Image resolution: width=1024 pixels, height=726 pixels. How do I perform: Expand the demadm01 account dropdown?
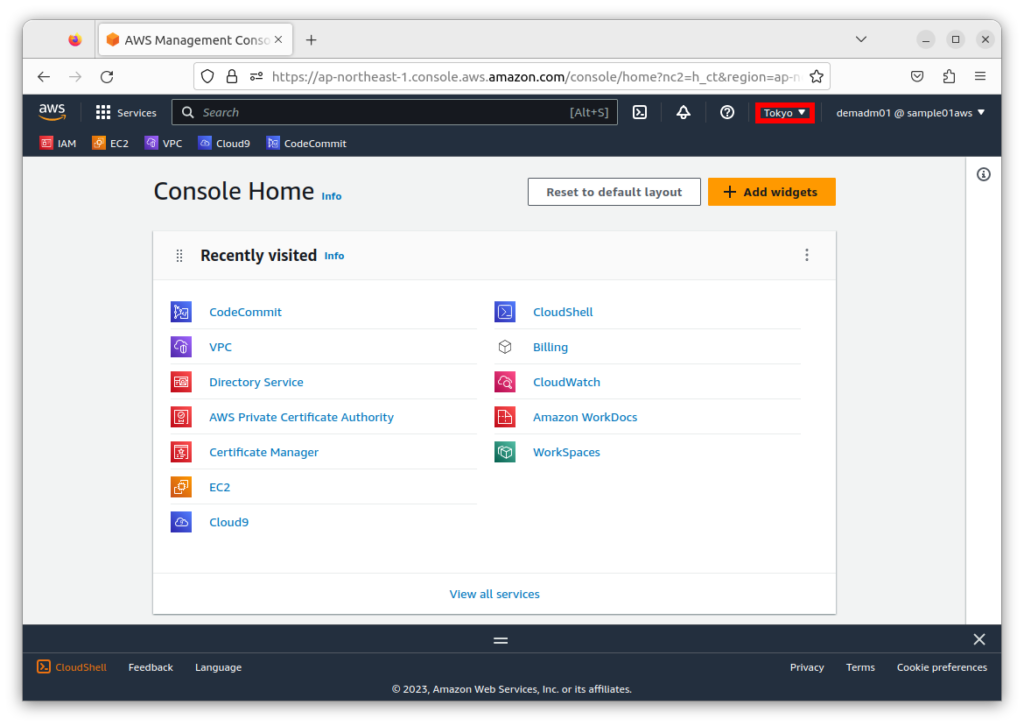tap(910, 113)
